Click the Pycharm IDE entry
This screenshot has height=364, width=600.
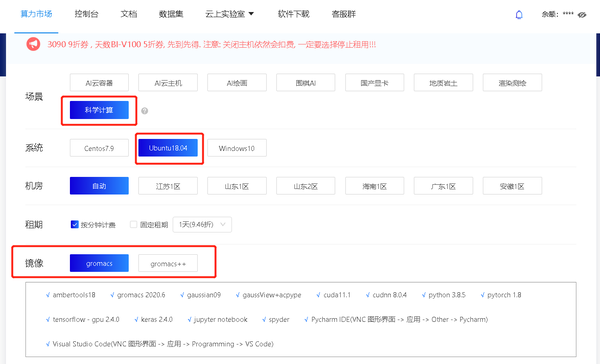tap(396, 319)
